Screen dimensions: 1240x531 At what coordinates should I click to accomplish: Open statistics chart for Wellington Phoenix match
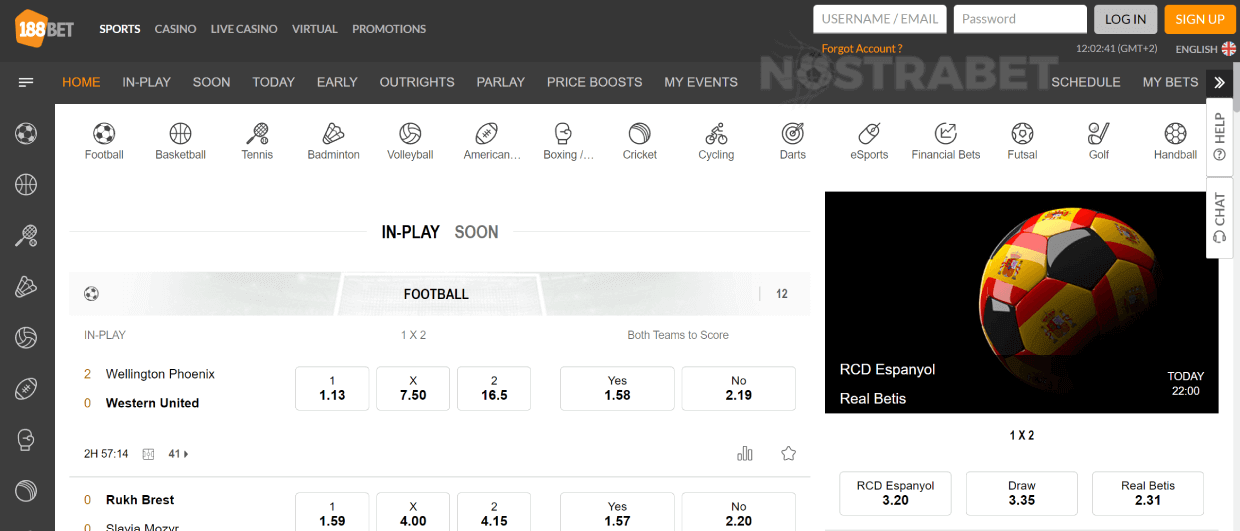pyautogui.click(x=745, y=453)
